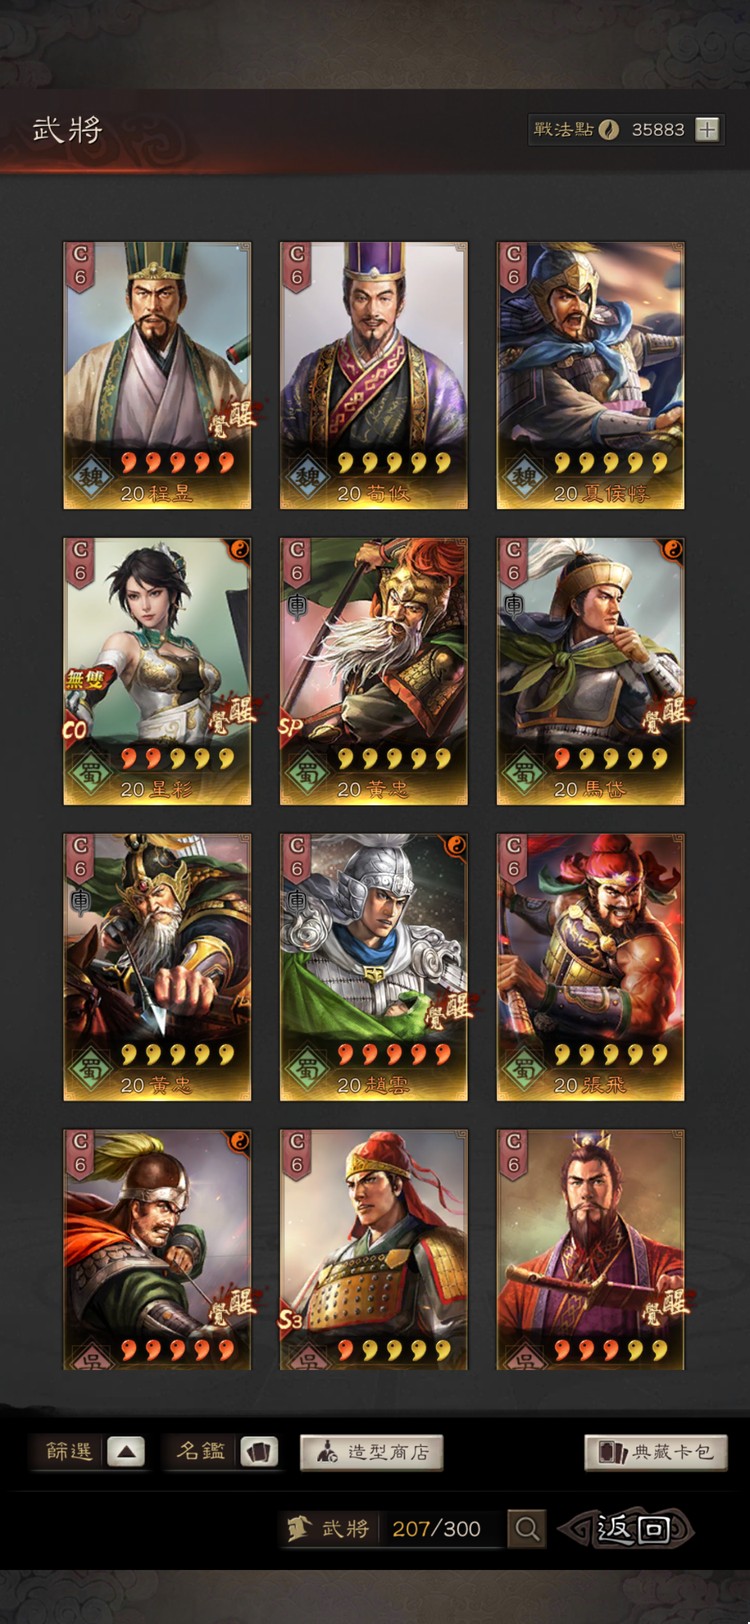The height and width of the screenshot is (1624, 750).
Task: Open the 典藏卡包 collection packs
Action: click(x=656, y=1452)
